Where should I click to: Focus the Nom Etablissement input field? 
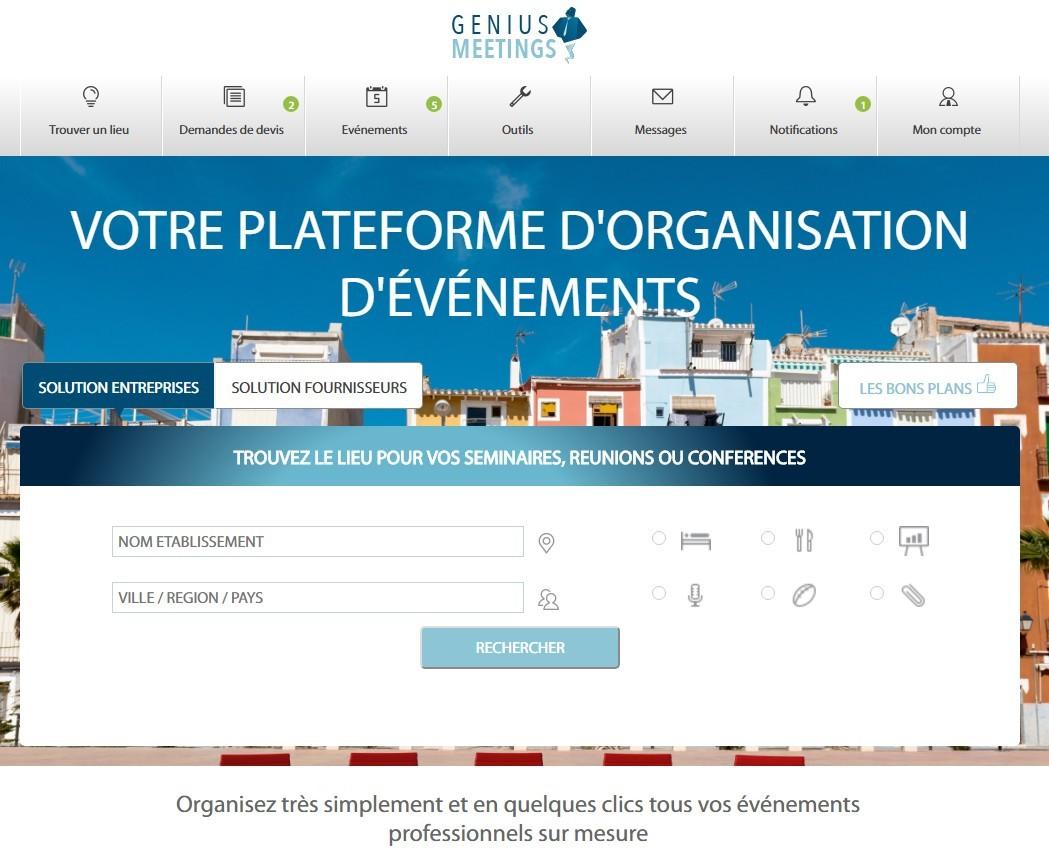click(x=318, y=541)
